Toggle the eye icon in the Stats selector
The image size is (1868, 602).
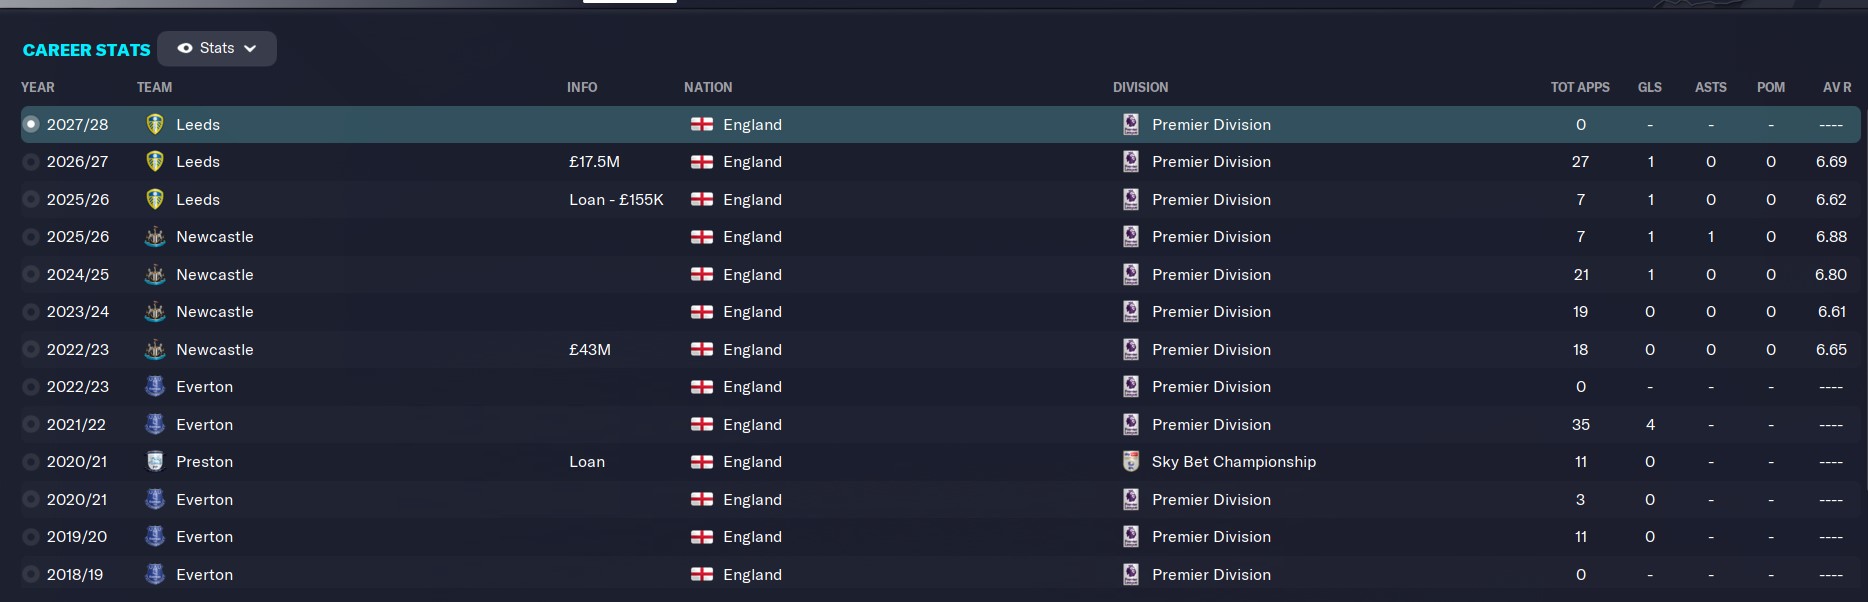click(185, 48)
